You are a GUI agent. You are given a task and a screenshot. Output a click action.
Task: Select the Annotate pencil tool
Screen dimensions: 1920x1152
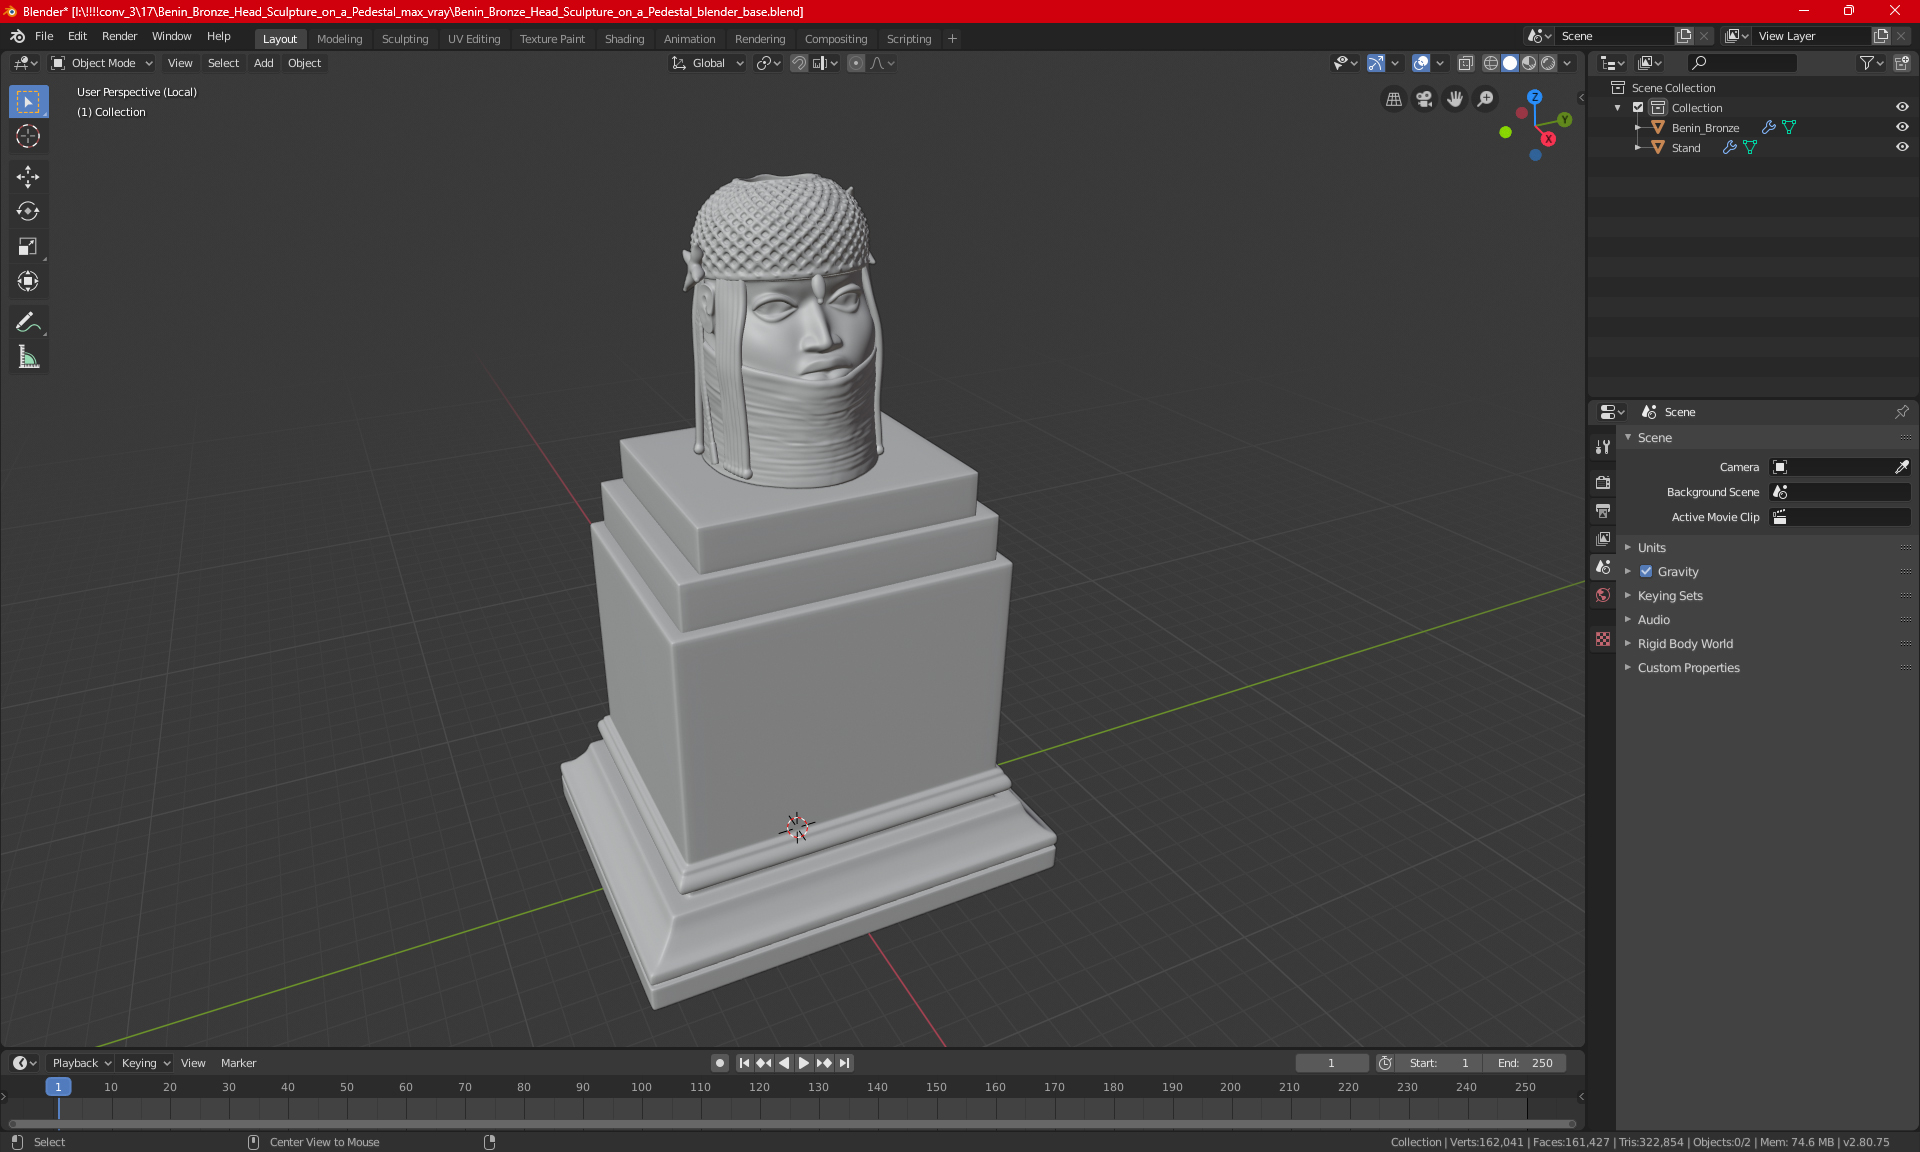28,322
